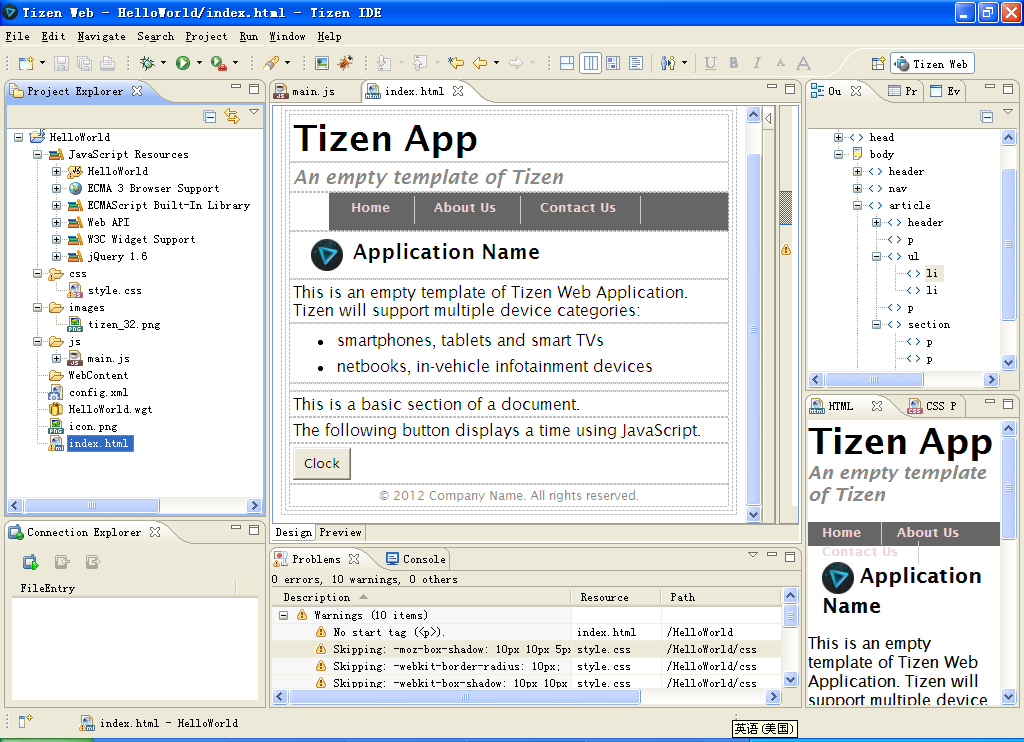Click the Search flashlight toolbar icon
The height and width of the screenshot is (742, 1024).
tap(271, 63)
